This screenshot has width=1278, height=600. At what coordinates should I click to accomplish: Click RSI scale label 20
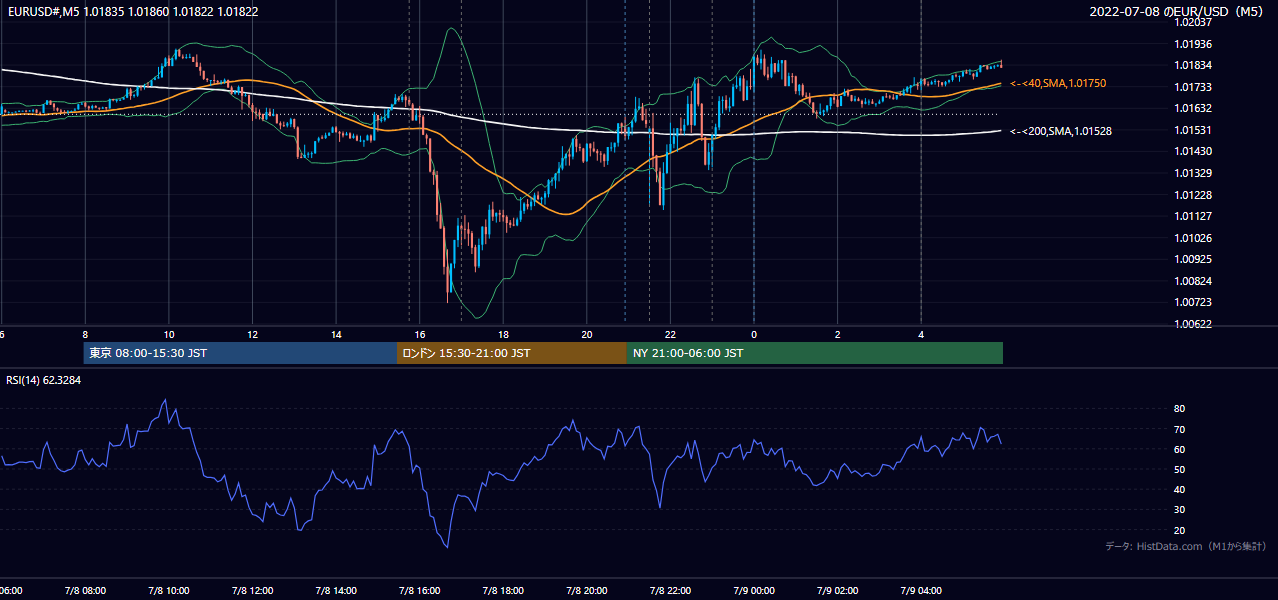pyautogui.click(x=1179, y=530)
